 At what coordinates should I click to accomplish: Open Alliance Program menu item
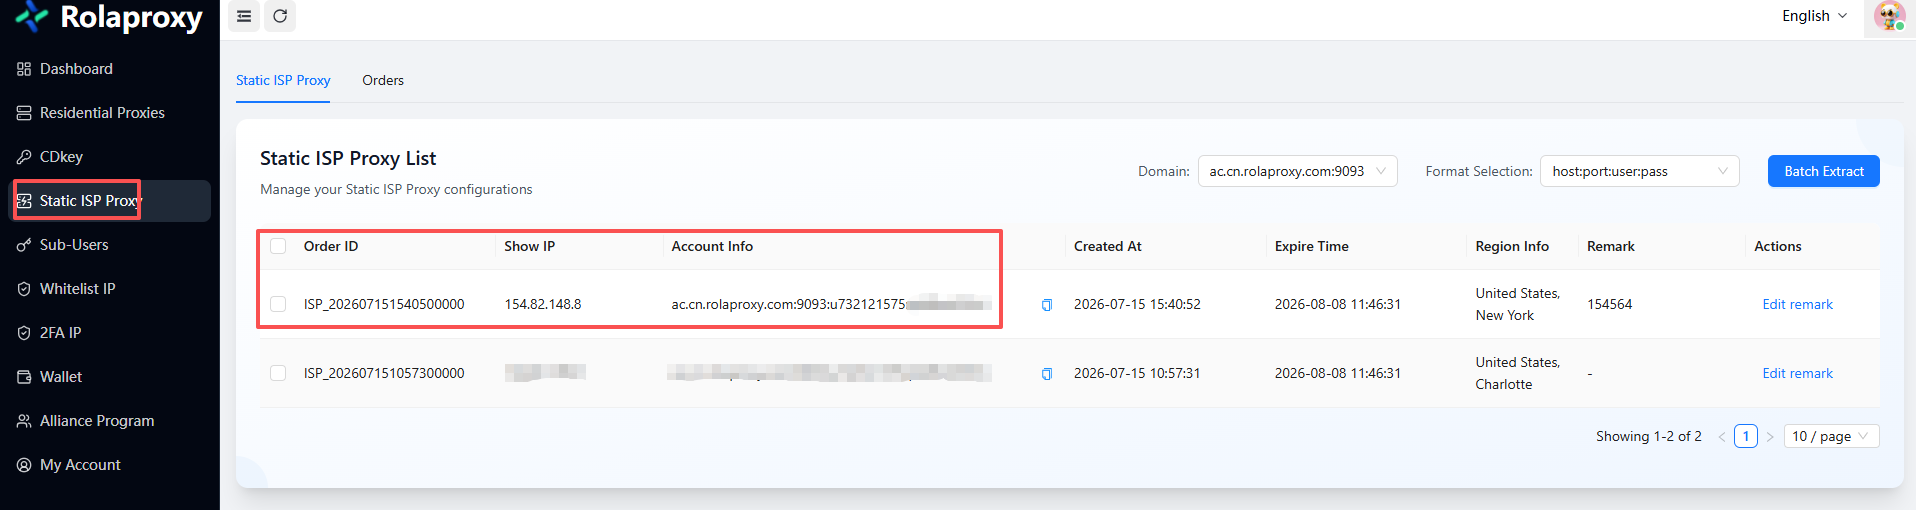(x=110, y=421)
